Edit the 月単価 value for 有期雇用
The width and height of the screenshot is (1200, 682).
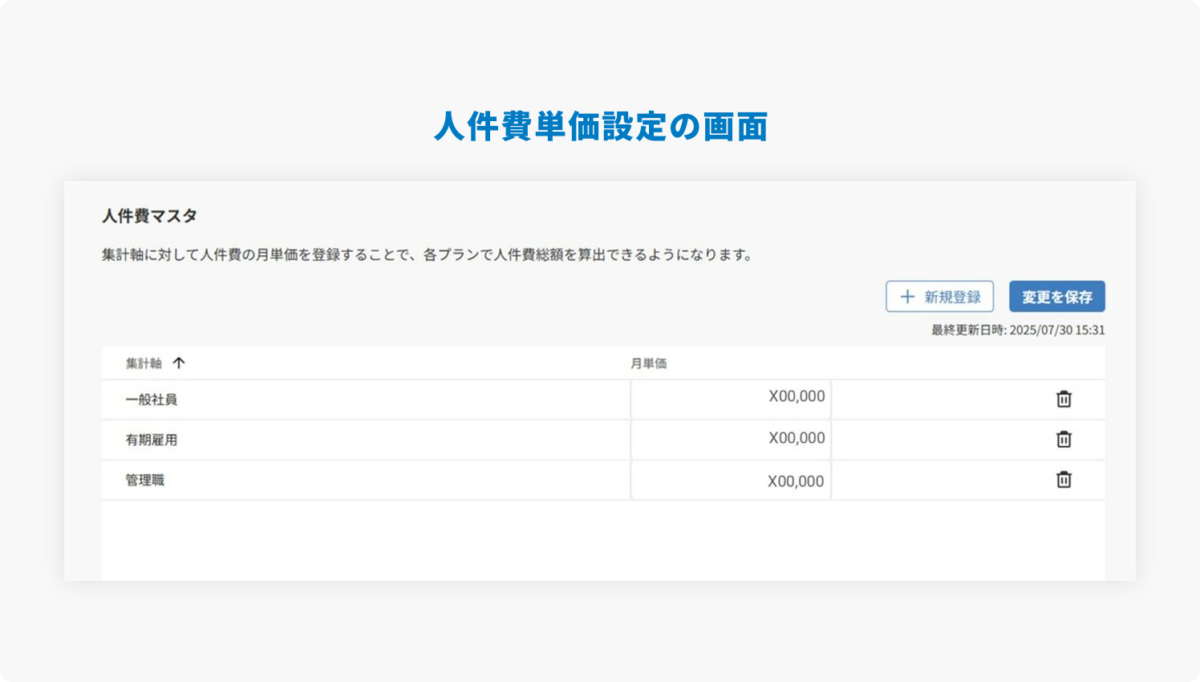(731, 439)
